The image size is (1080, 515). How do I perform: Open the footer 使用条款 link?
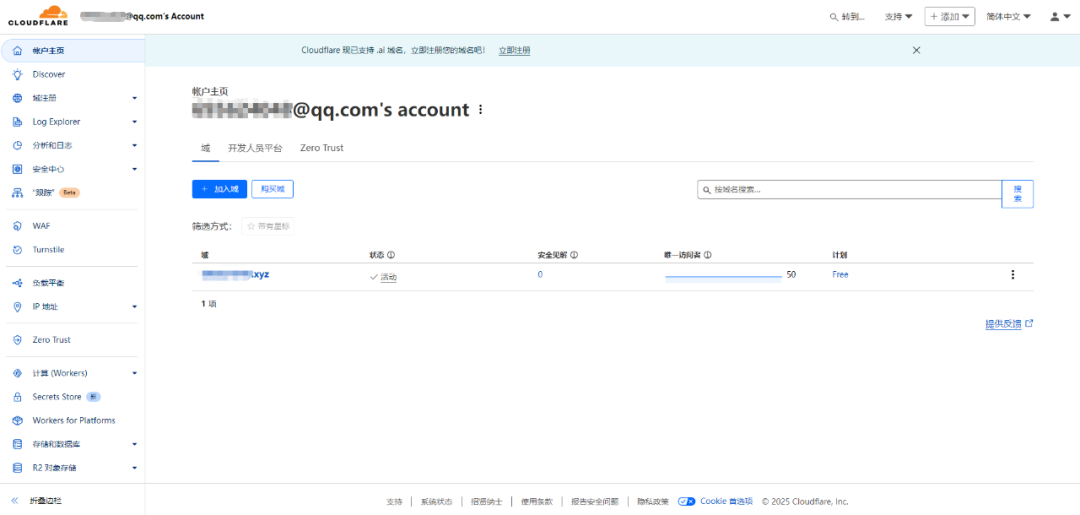coord(537,502)
